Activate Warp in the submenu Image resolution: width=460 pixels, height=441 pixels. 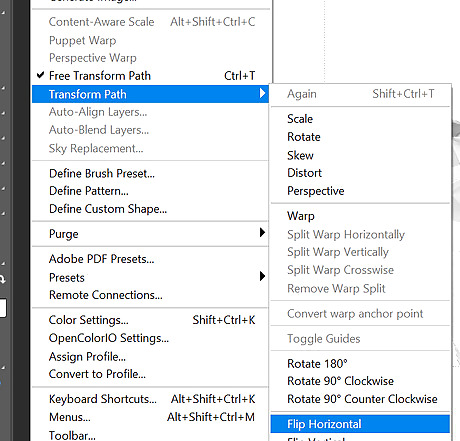[360, 216]
